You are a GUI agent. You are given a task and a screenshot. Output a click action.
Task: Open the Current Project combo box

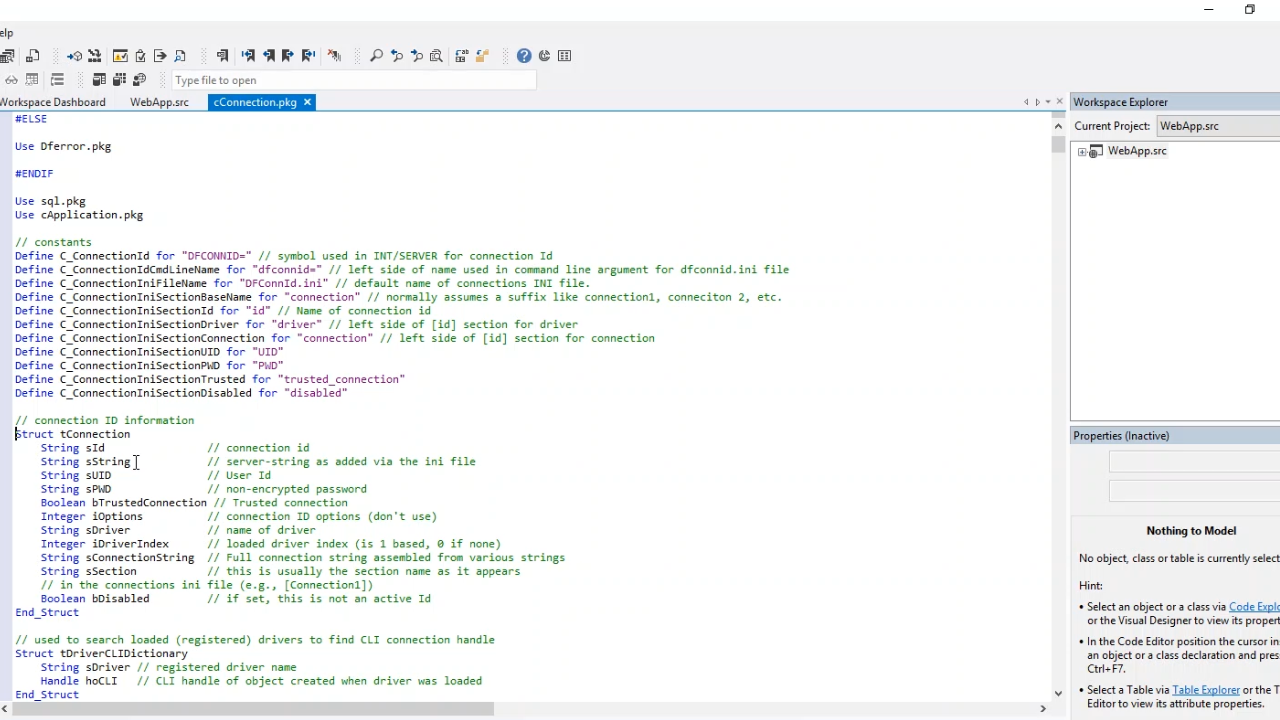pos(1217,126)
